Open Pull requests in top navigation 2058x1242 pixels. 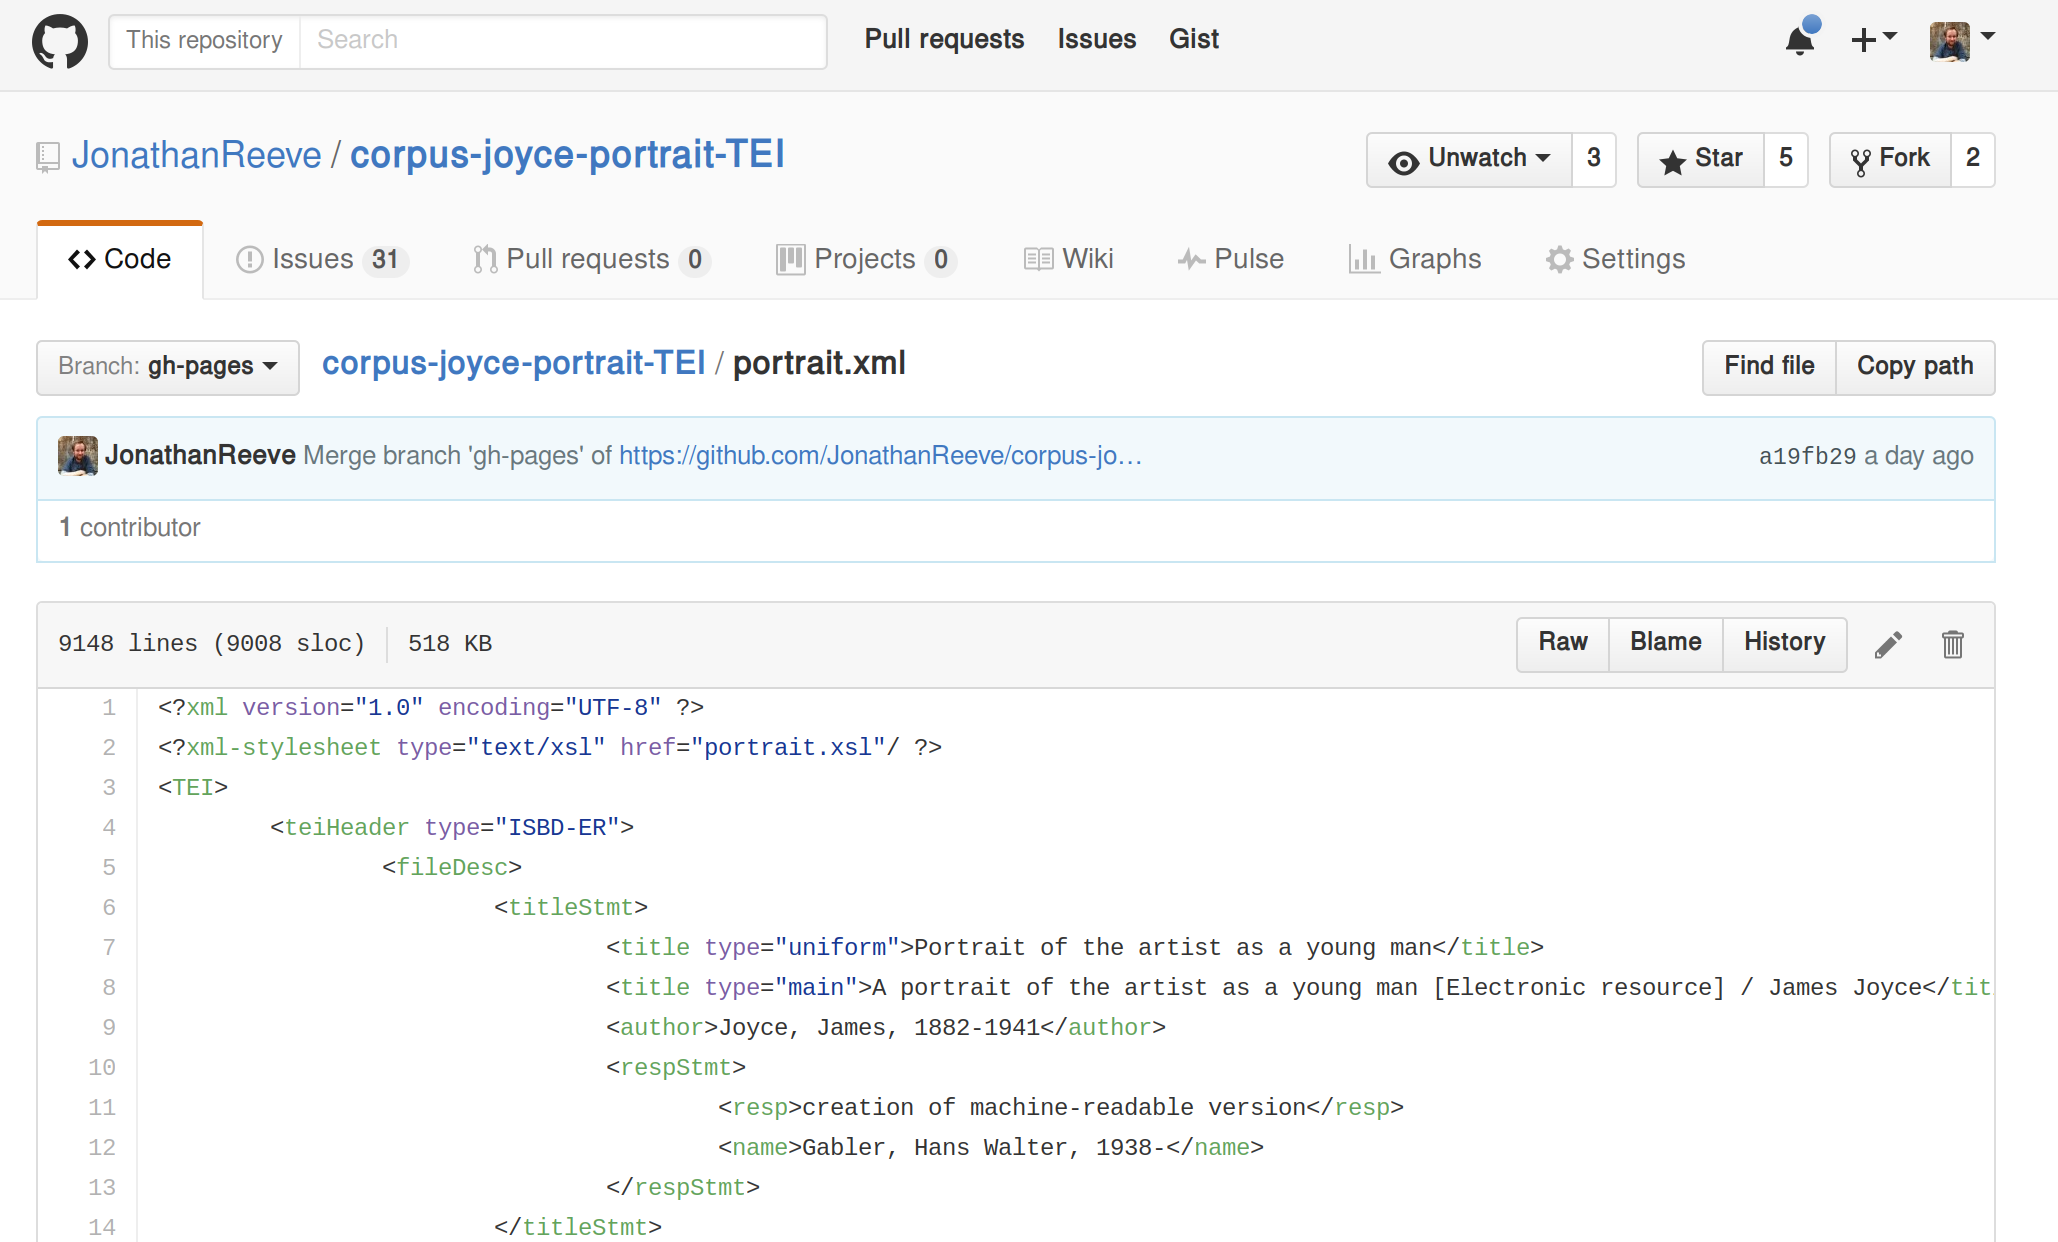click(x=944, y=39)
